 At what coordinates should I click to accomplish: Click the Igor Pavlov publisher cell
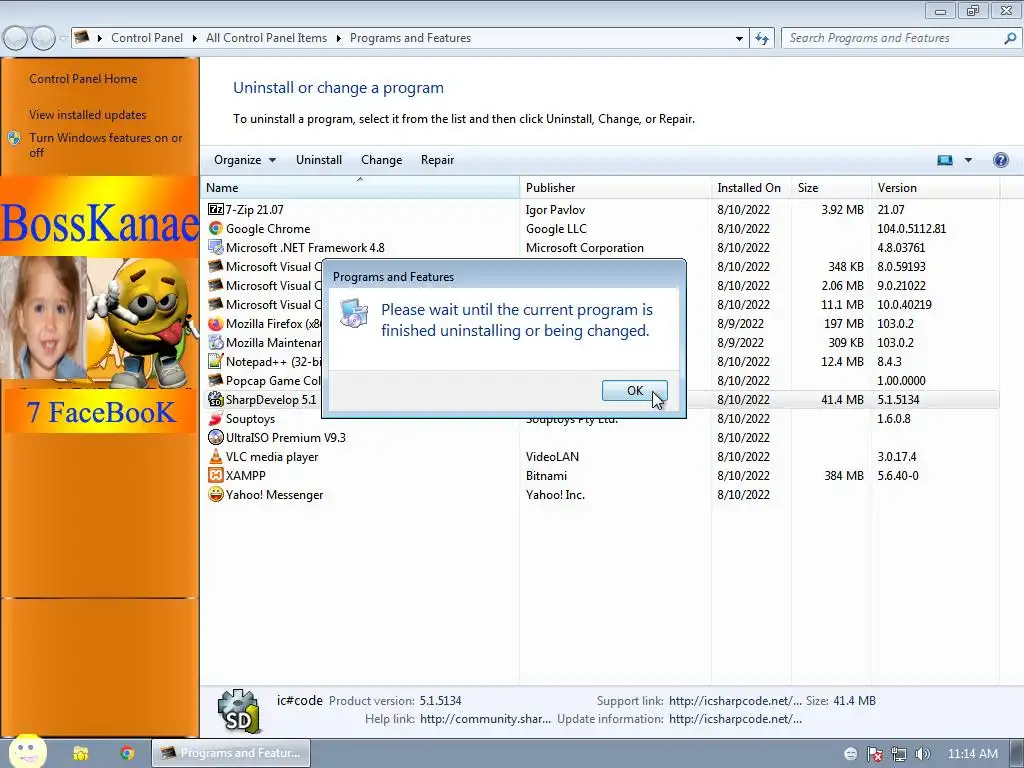tap(555, 210)
